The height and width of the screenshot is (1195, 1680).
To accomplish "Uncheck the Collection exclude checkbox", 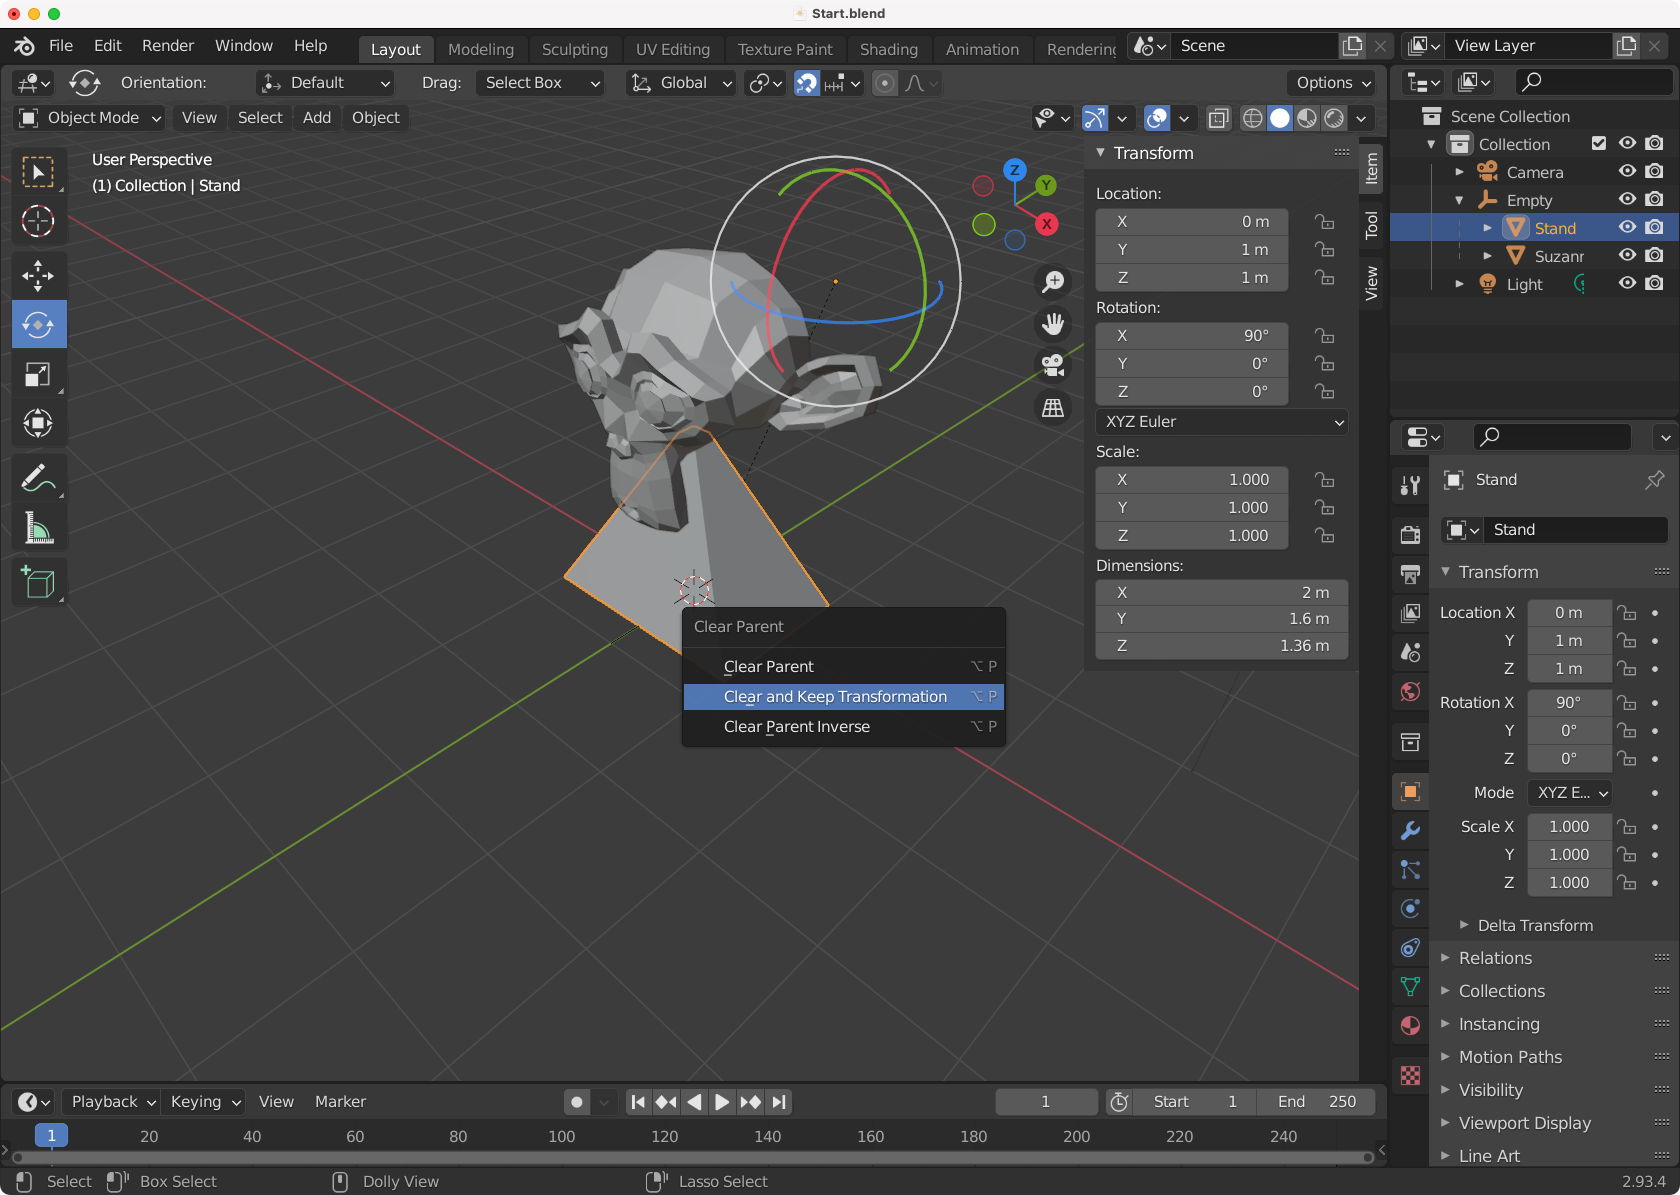I will 1599,144.
